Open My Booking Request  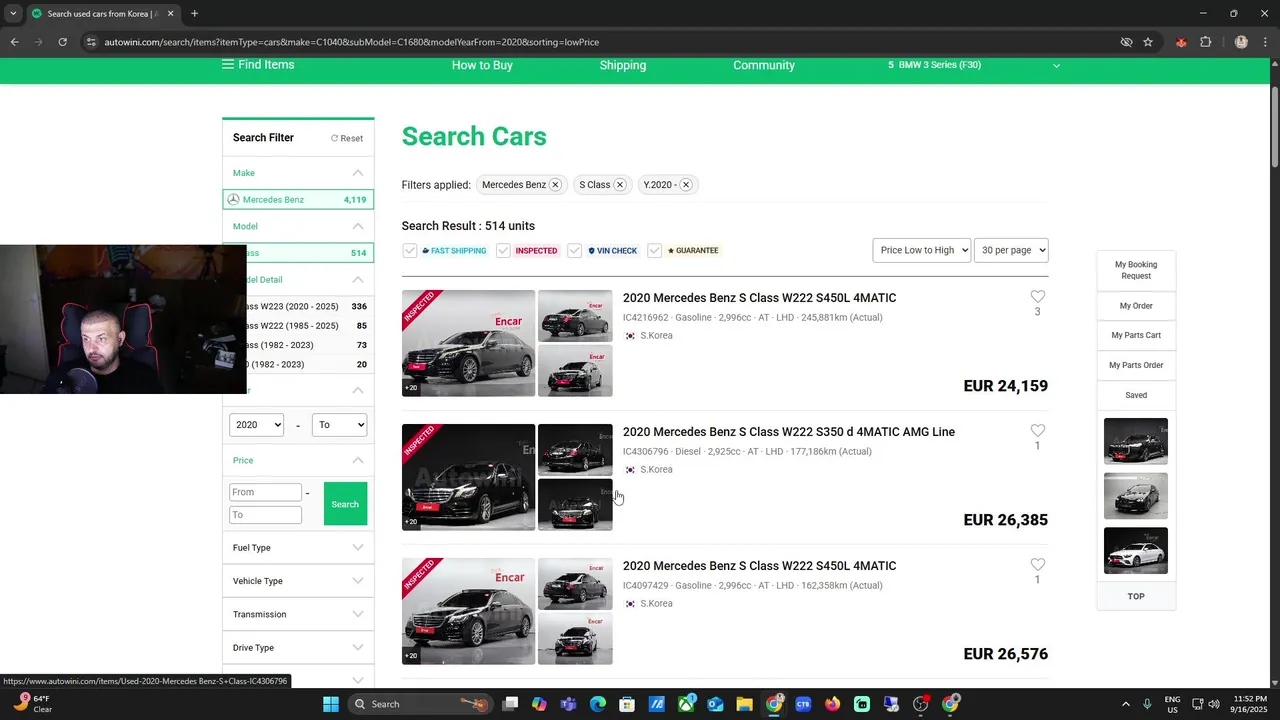pos(1136,270)
